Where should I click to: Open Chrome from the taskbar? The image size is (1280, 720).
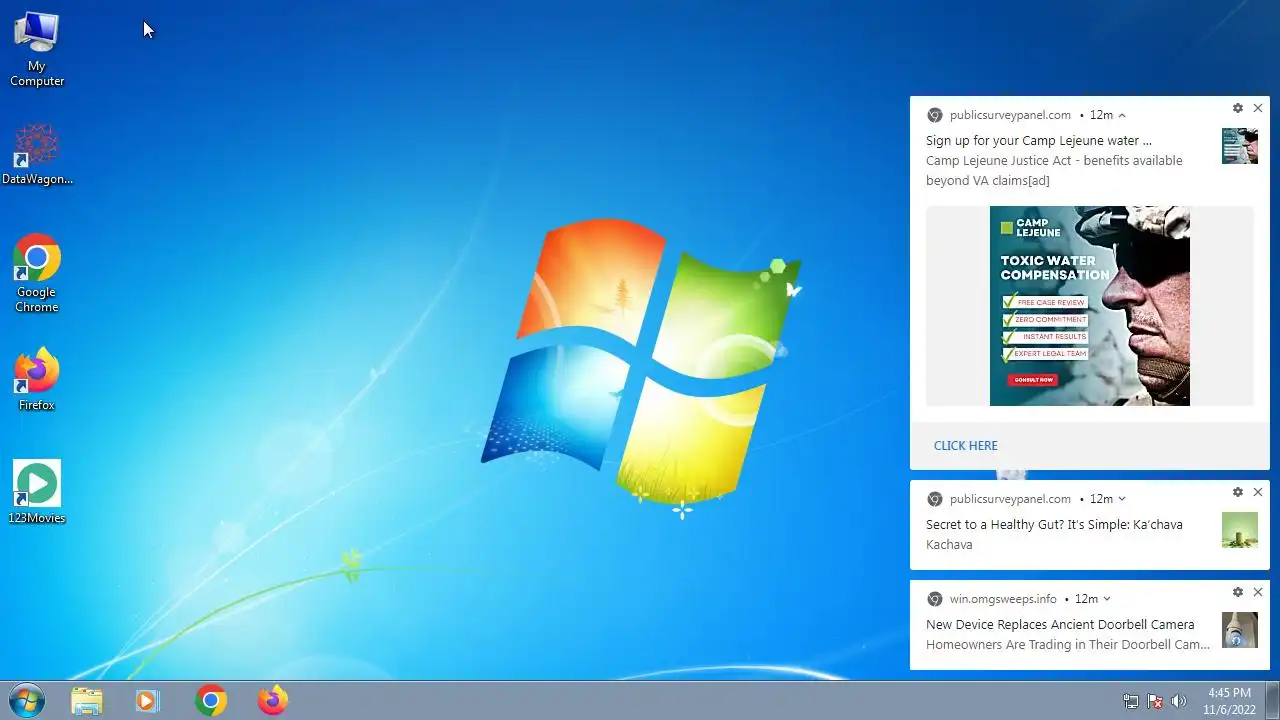211,701
